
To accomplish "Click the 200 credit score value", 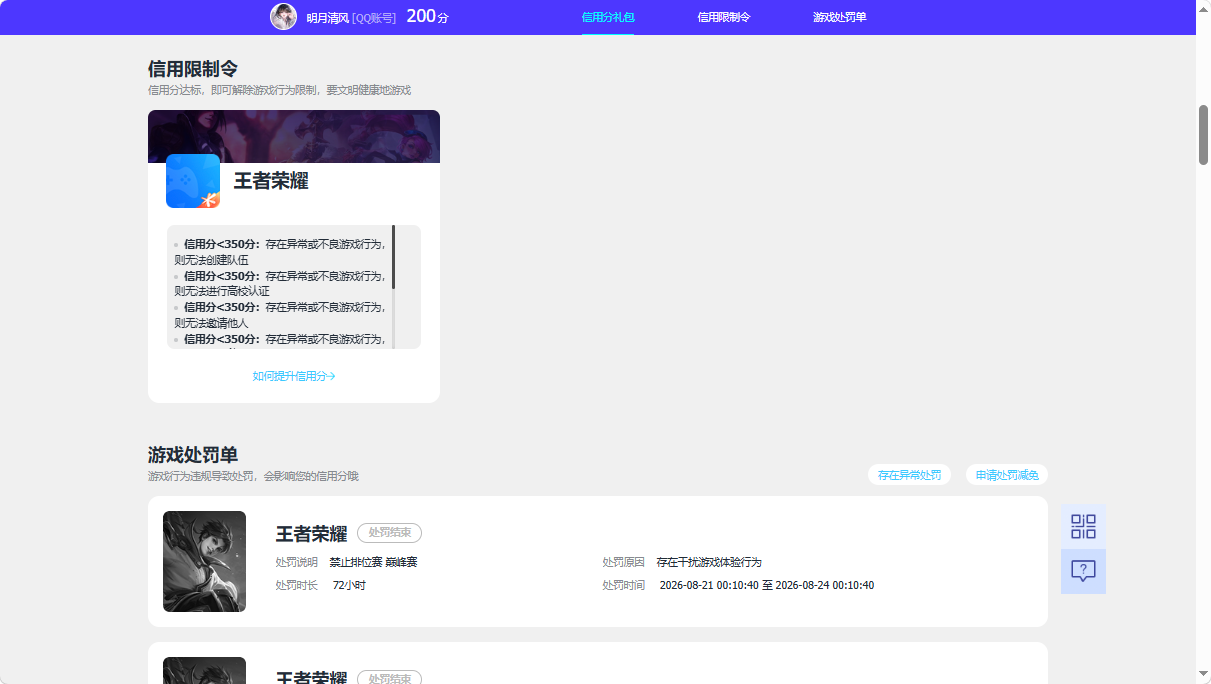I will [x=421, y=16].
